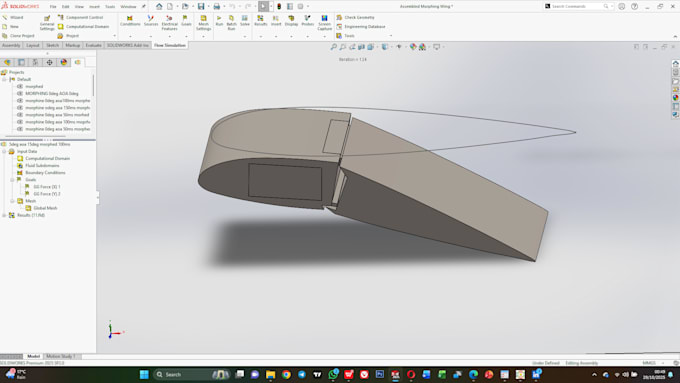This screenshot has height=383, width=680.
Task: Expand the Solve dropdown arrow
Action: (245, 36)
